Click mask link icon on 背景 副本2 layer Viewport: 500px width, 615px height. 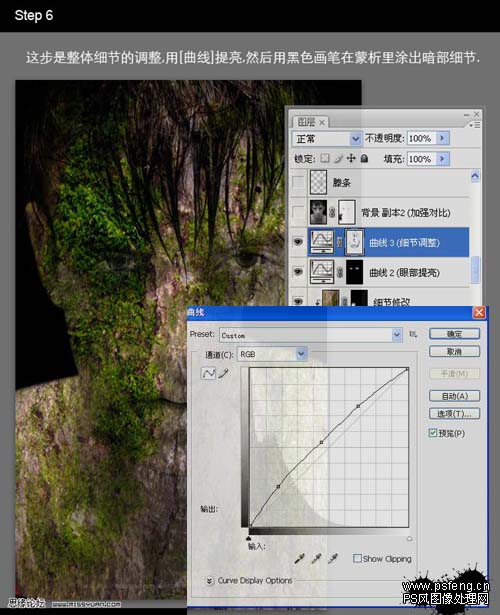pyautogui.click(x=332, y=213)
